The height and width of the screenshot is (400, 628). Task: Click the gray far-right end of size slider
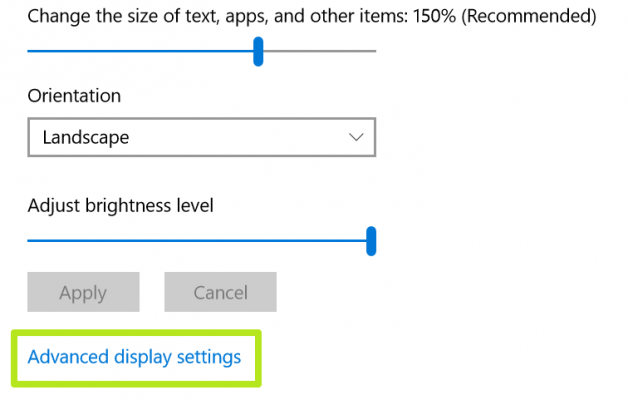coord(372,51)
